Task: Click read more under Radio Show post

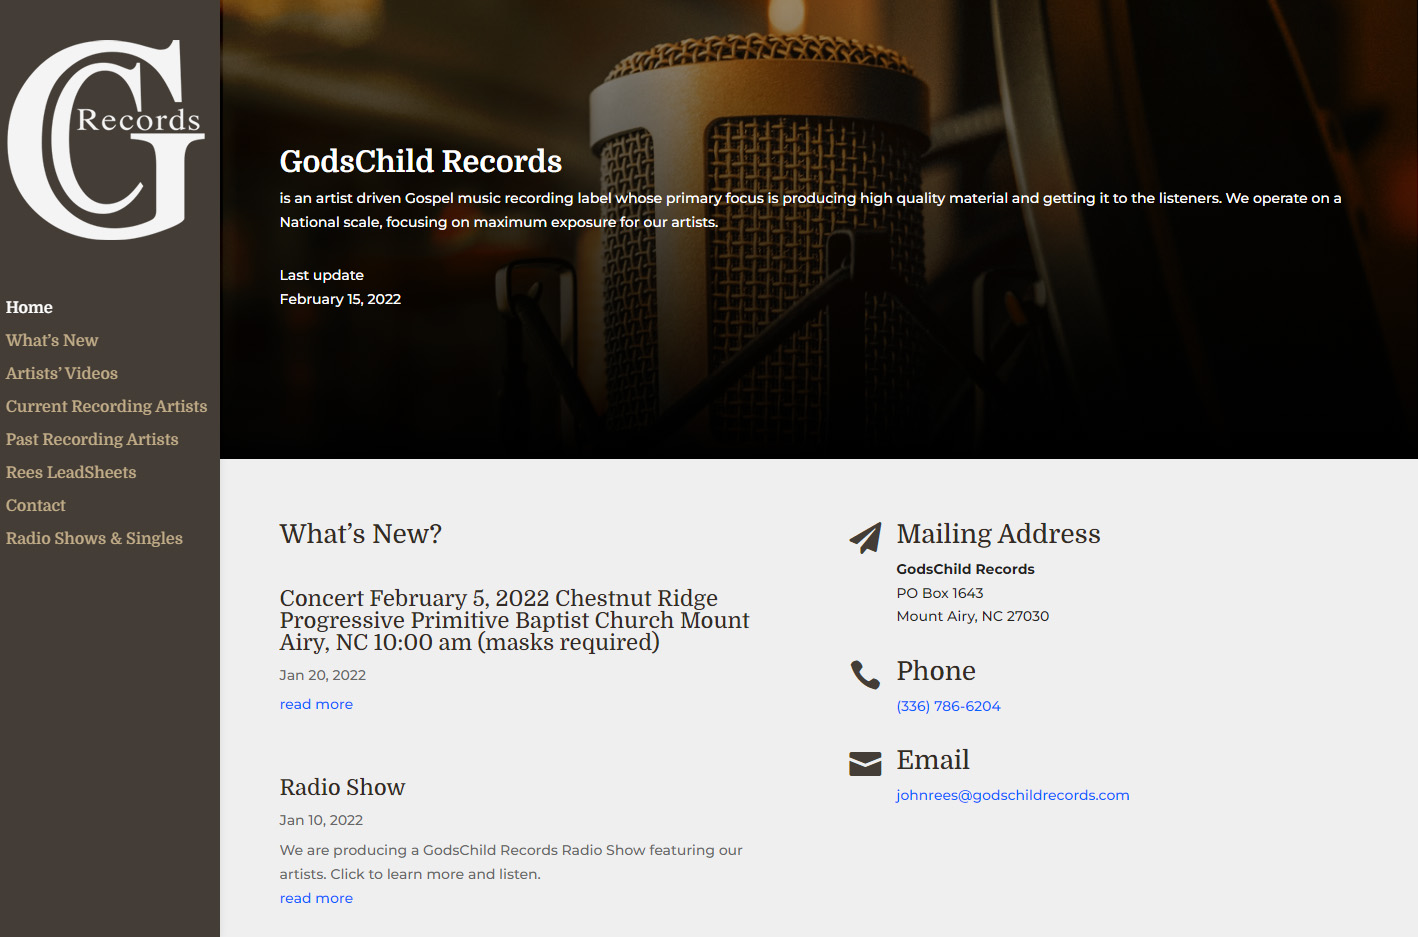Action: coord(316,898)
